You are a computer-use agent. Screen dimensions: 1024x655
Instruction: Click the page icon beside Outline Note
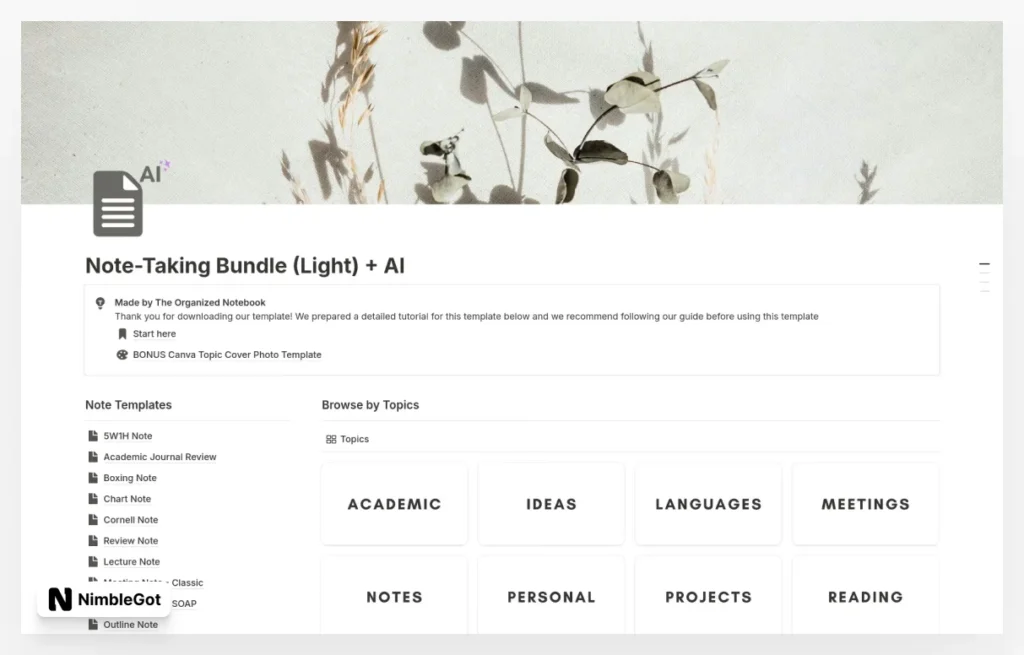pyautogui.click(x=93, y=624)
